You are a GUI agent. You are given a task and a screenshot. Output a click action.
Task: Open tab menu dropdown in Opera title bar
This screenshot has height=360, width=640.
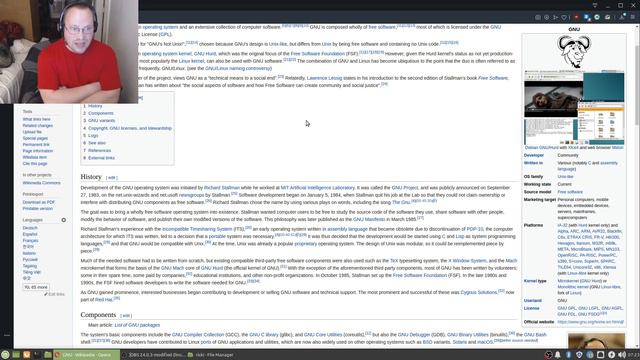(595, 5)
